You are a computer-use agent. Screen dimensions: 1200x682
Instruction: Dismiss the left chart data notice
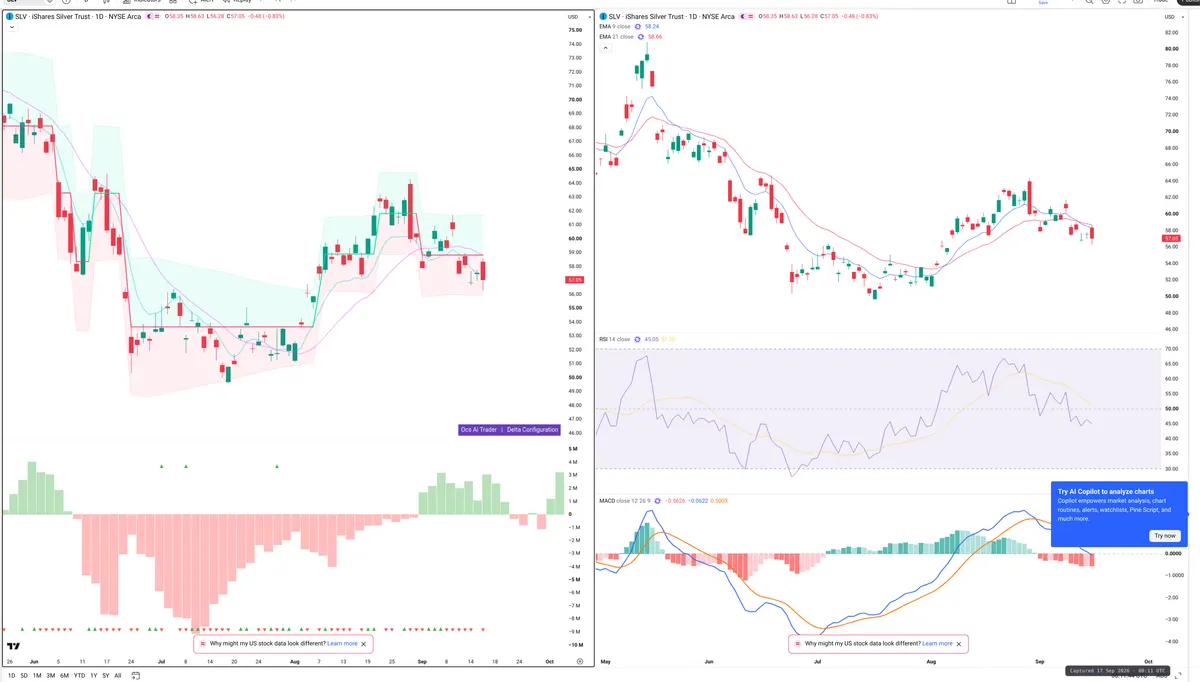[x=363, y=644]
